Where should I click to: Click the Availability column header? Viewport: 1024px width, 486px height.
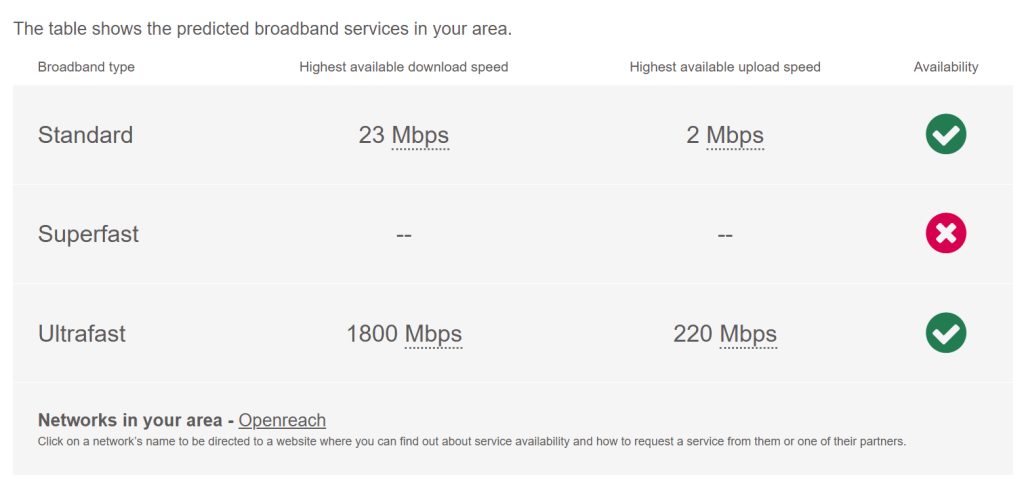946,67
